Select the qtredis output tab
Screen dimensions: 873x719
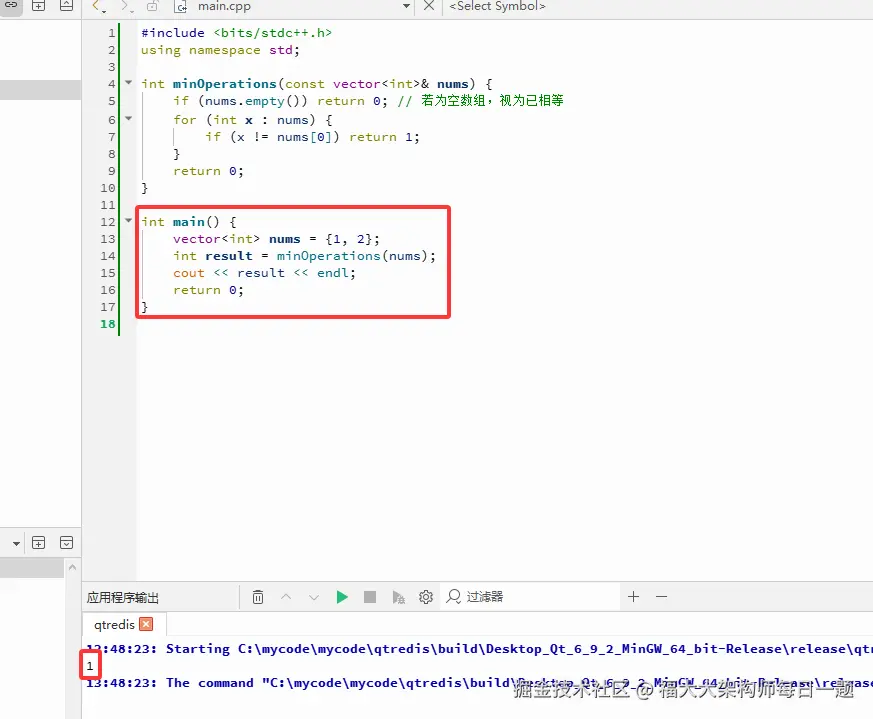pos(114,624)
